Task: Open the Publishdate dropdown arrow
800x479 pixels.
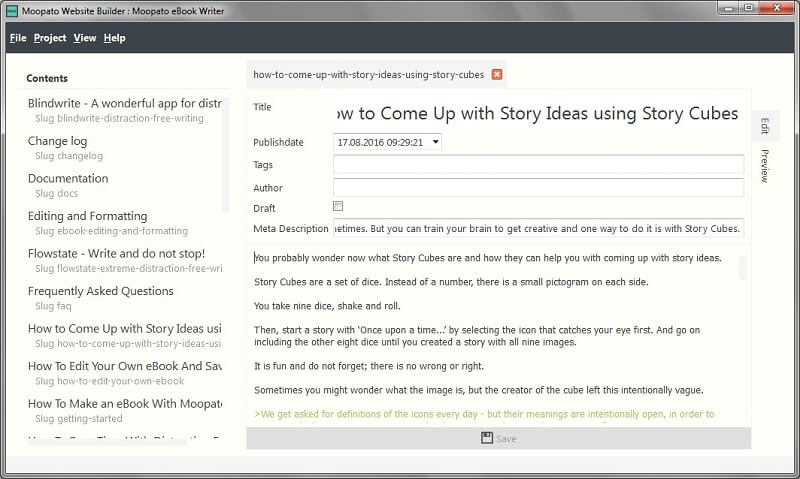Action: click(436, 142)
